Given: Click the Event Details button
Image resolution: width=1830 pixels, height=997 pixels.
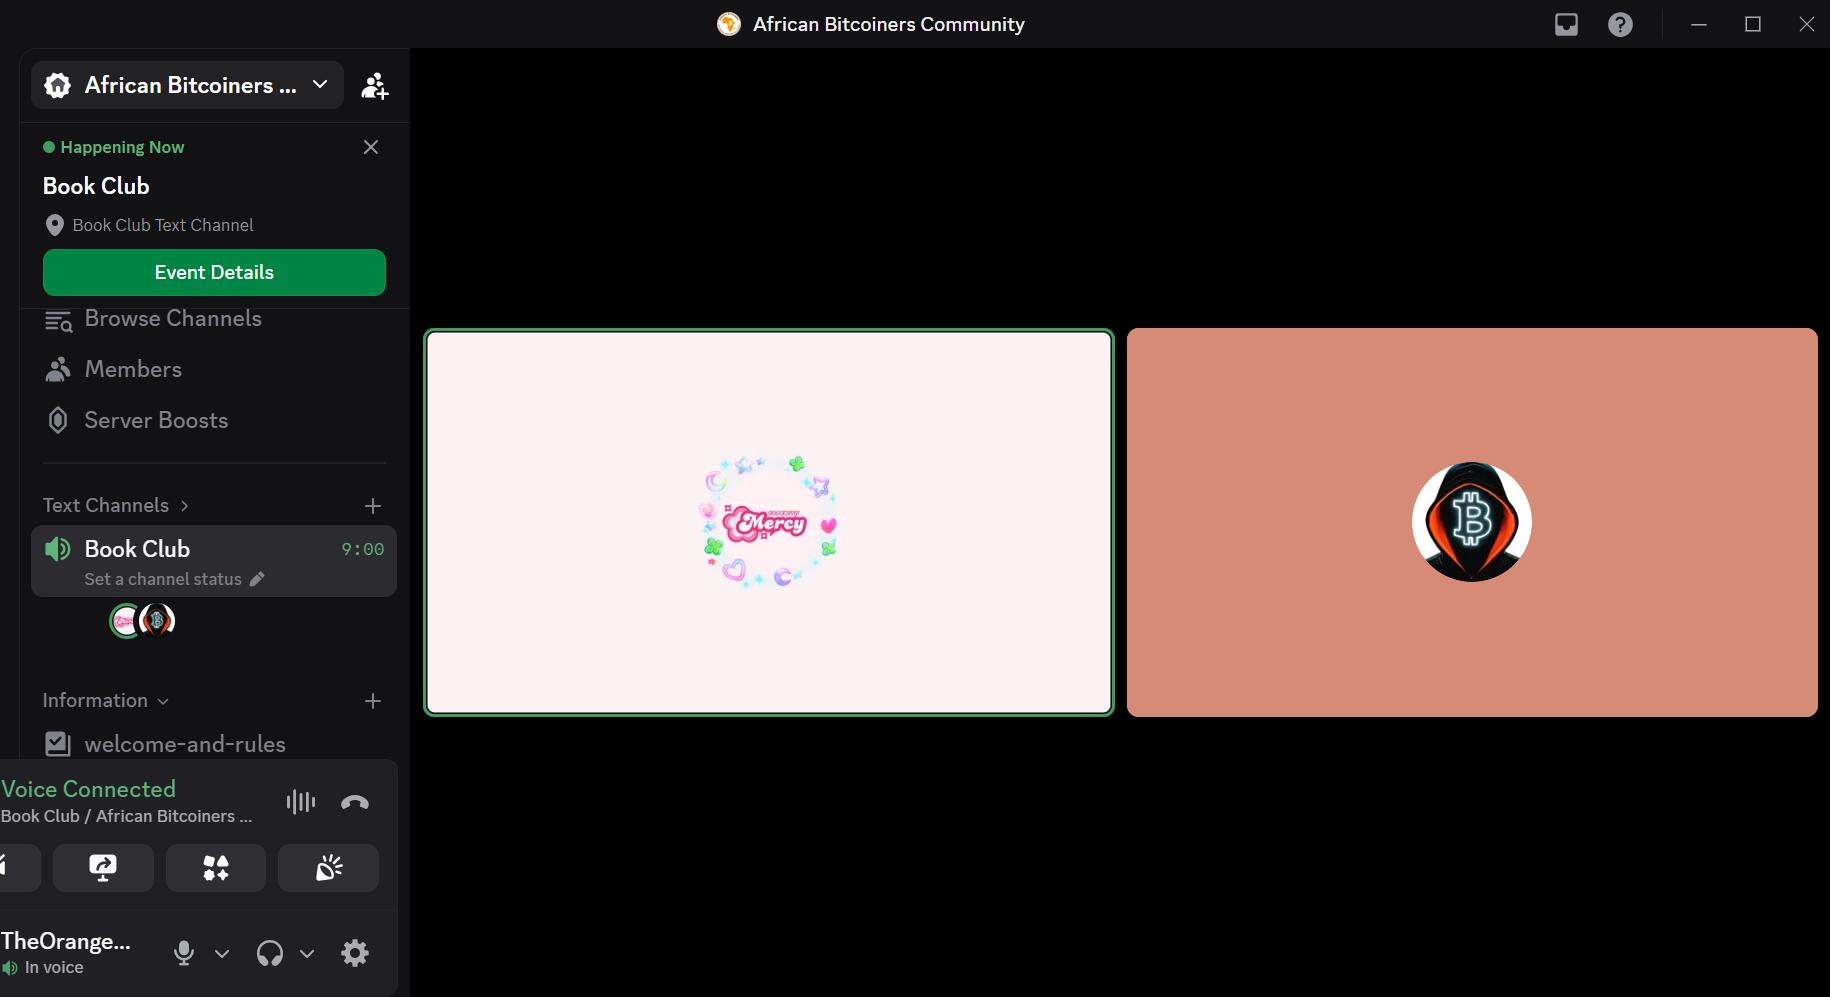Looking at the screenshot, I should coord(214,272).
